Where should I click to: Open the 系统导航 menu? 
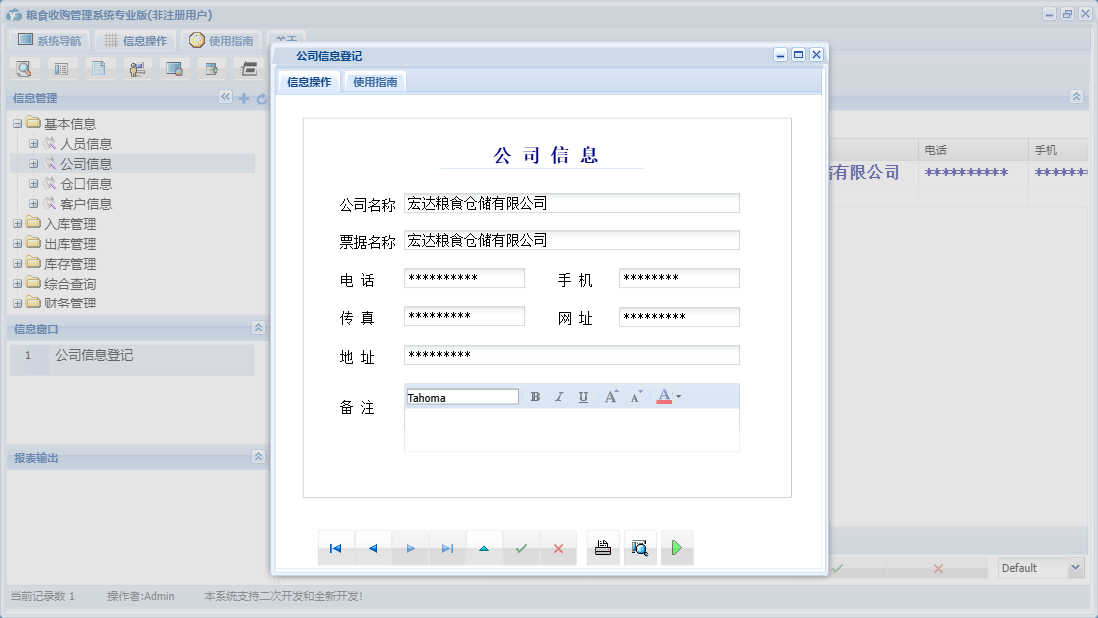pos(49,40)
